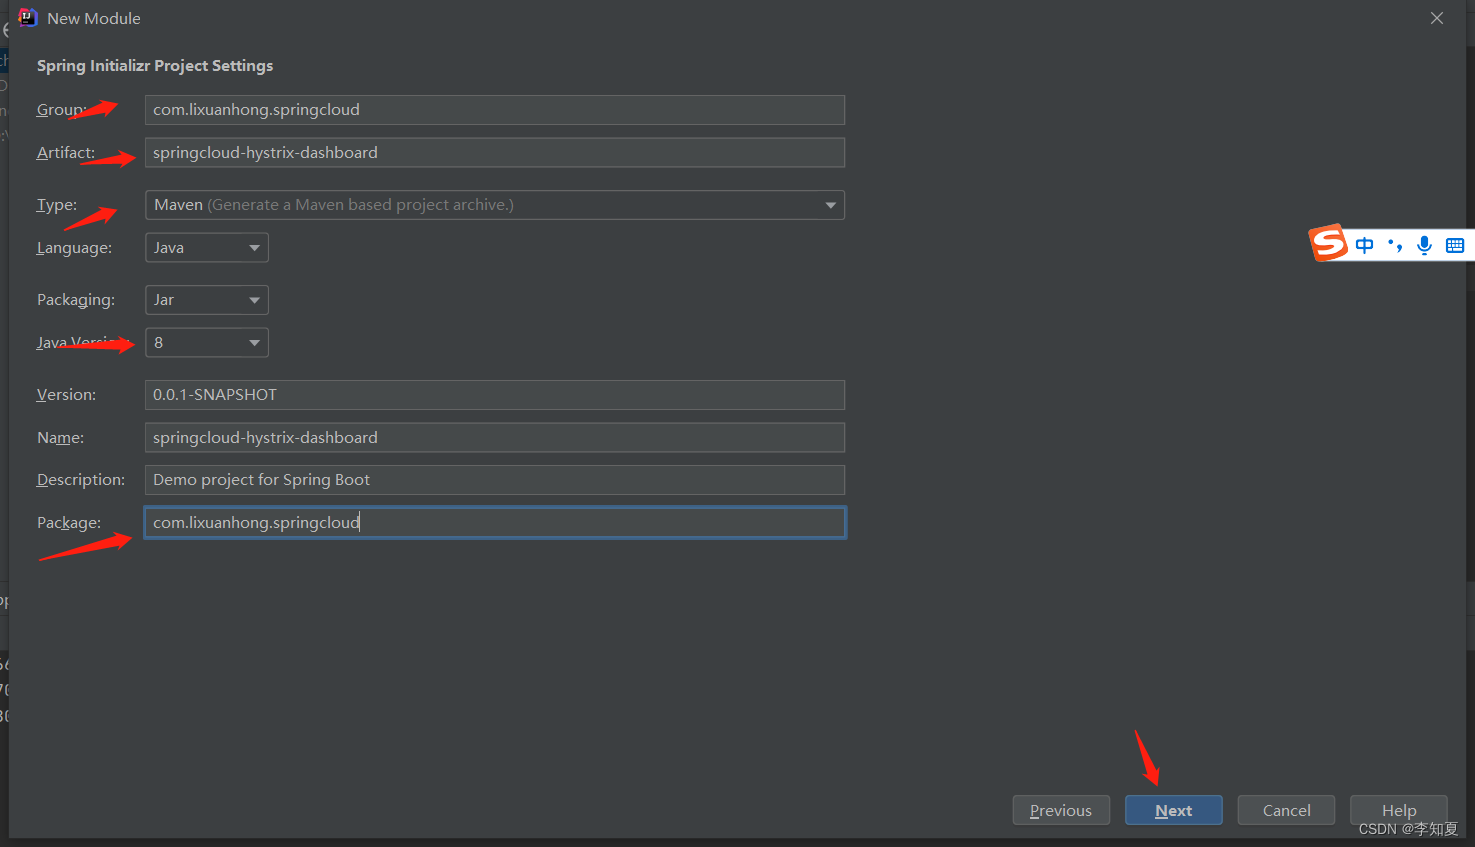Proceed with the Next button
Viewport: 1475px width, 847px height.
[x=1174, y=810]
